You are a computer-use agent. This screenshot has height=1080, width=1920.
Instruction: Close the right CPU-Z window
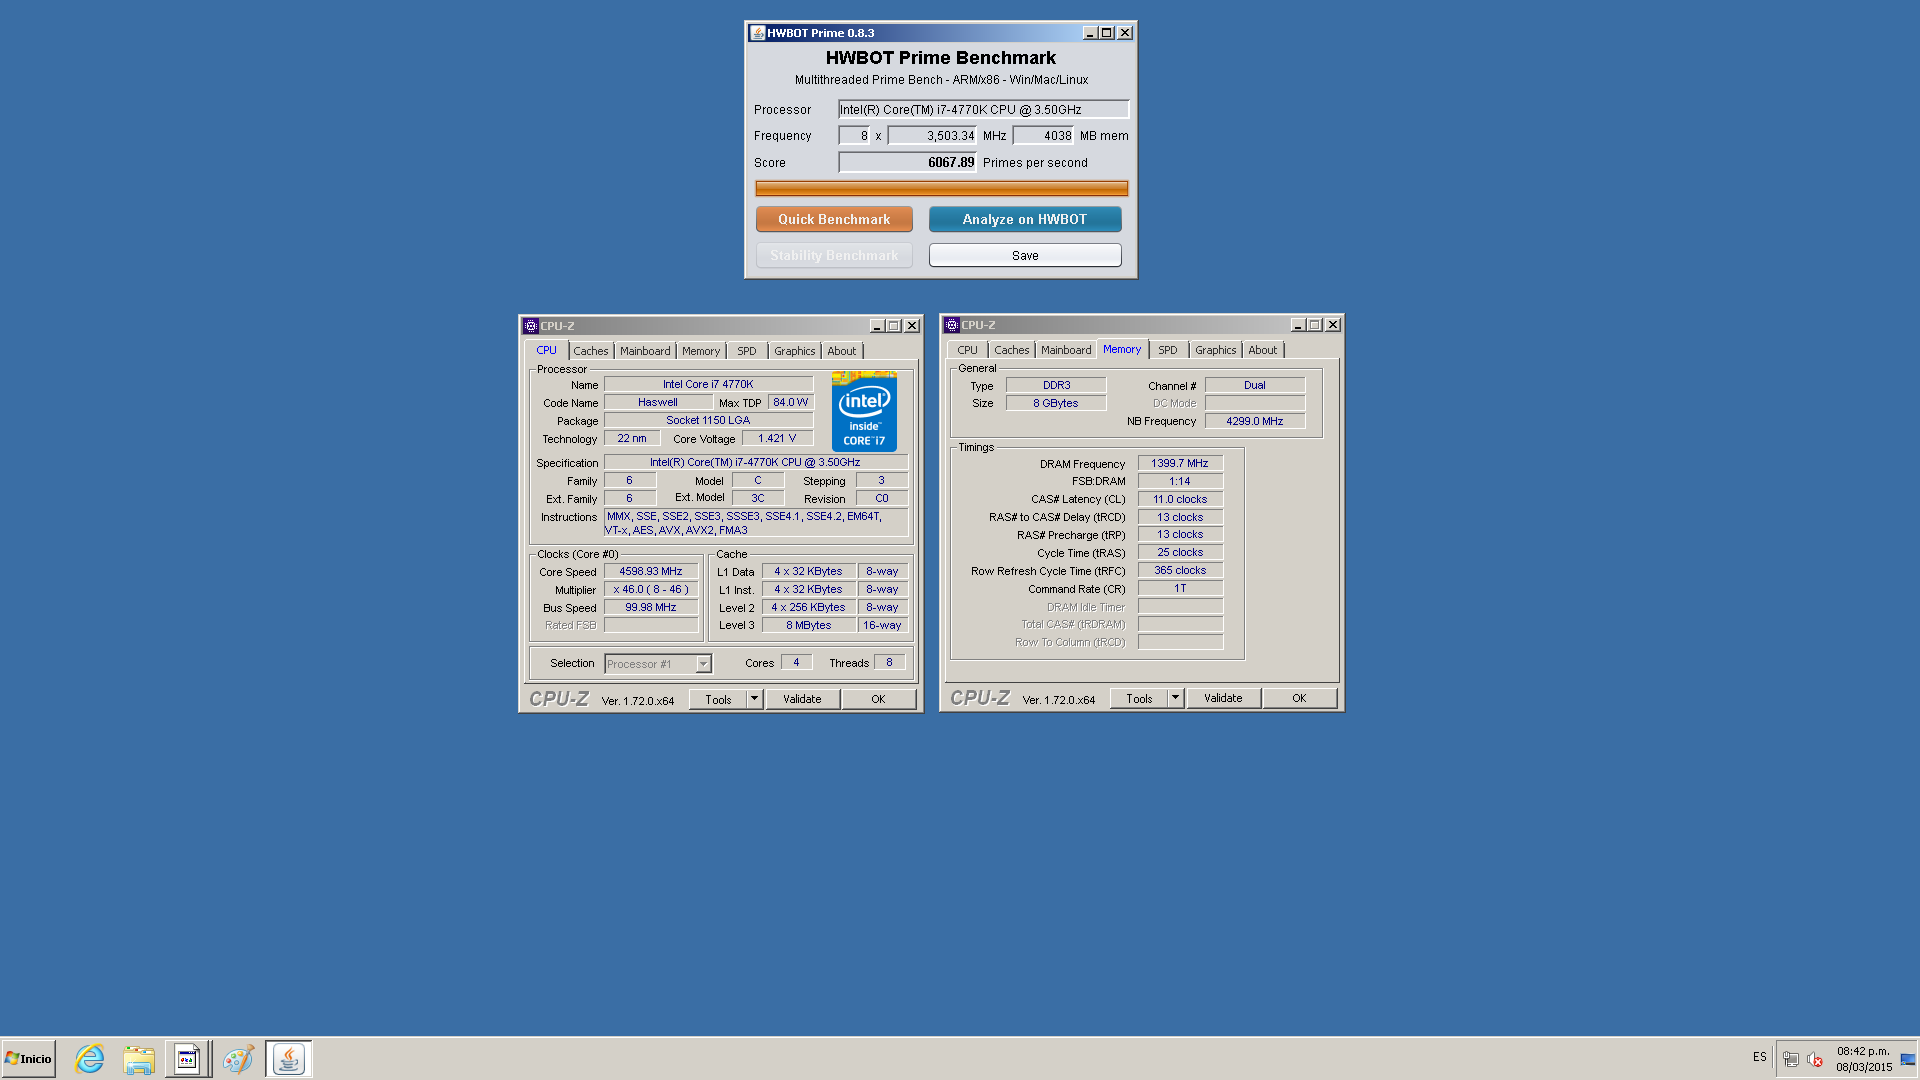[x=1333, y=325]
